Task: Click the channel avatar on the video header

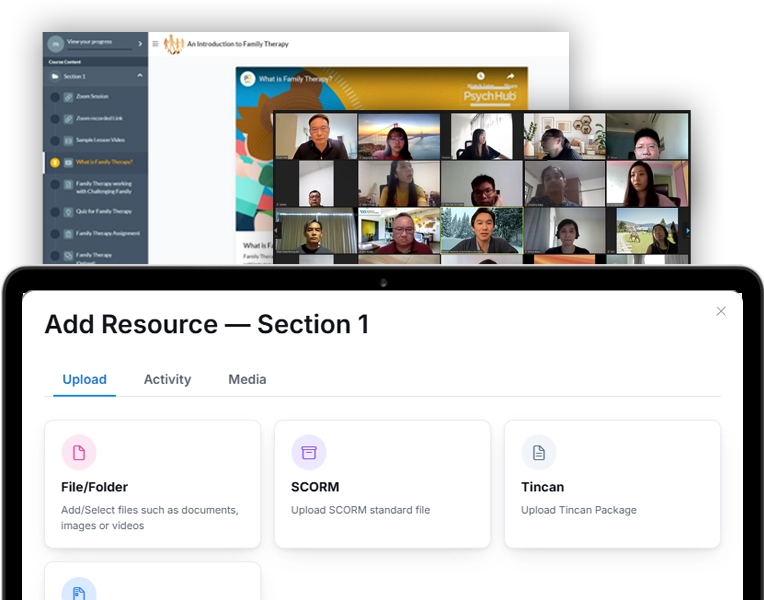Action: [248, 78]
